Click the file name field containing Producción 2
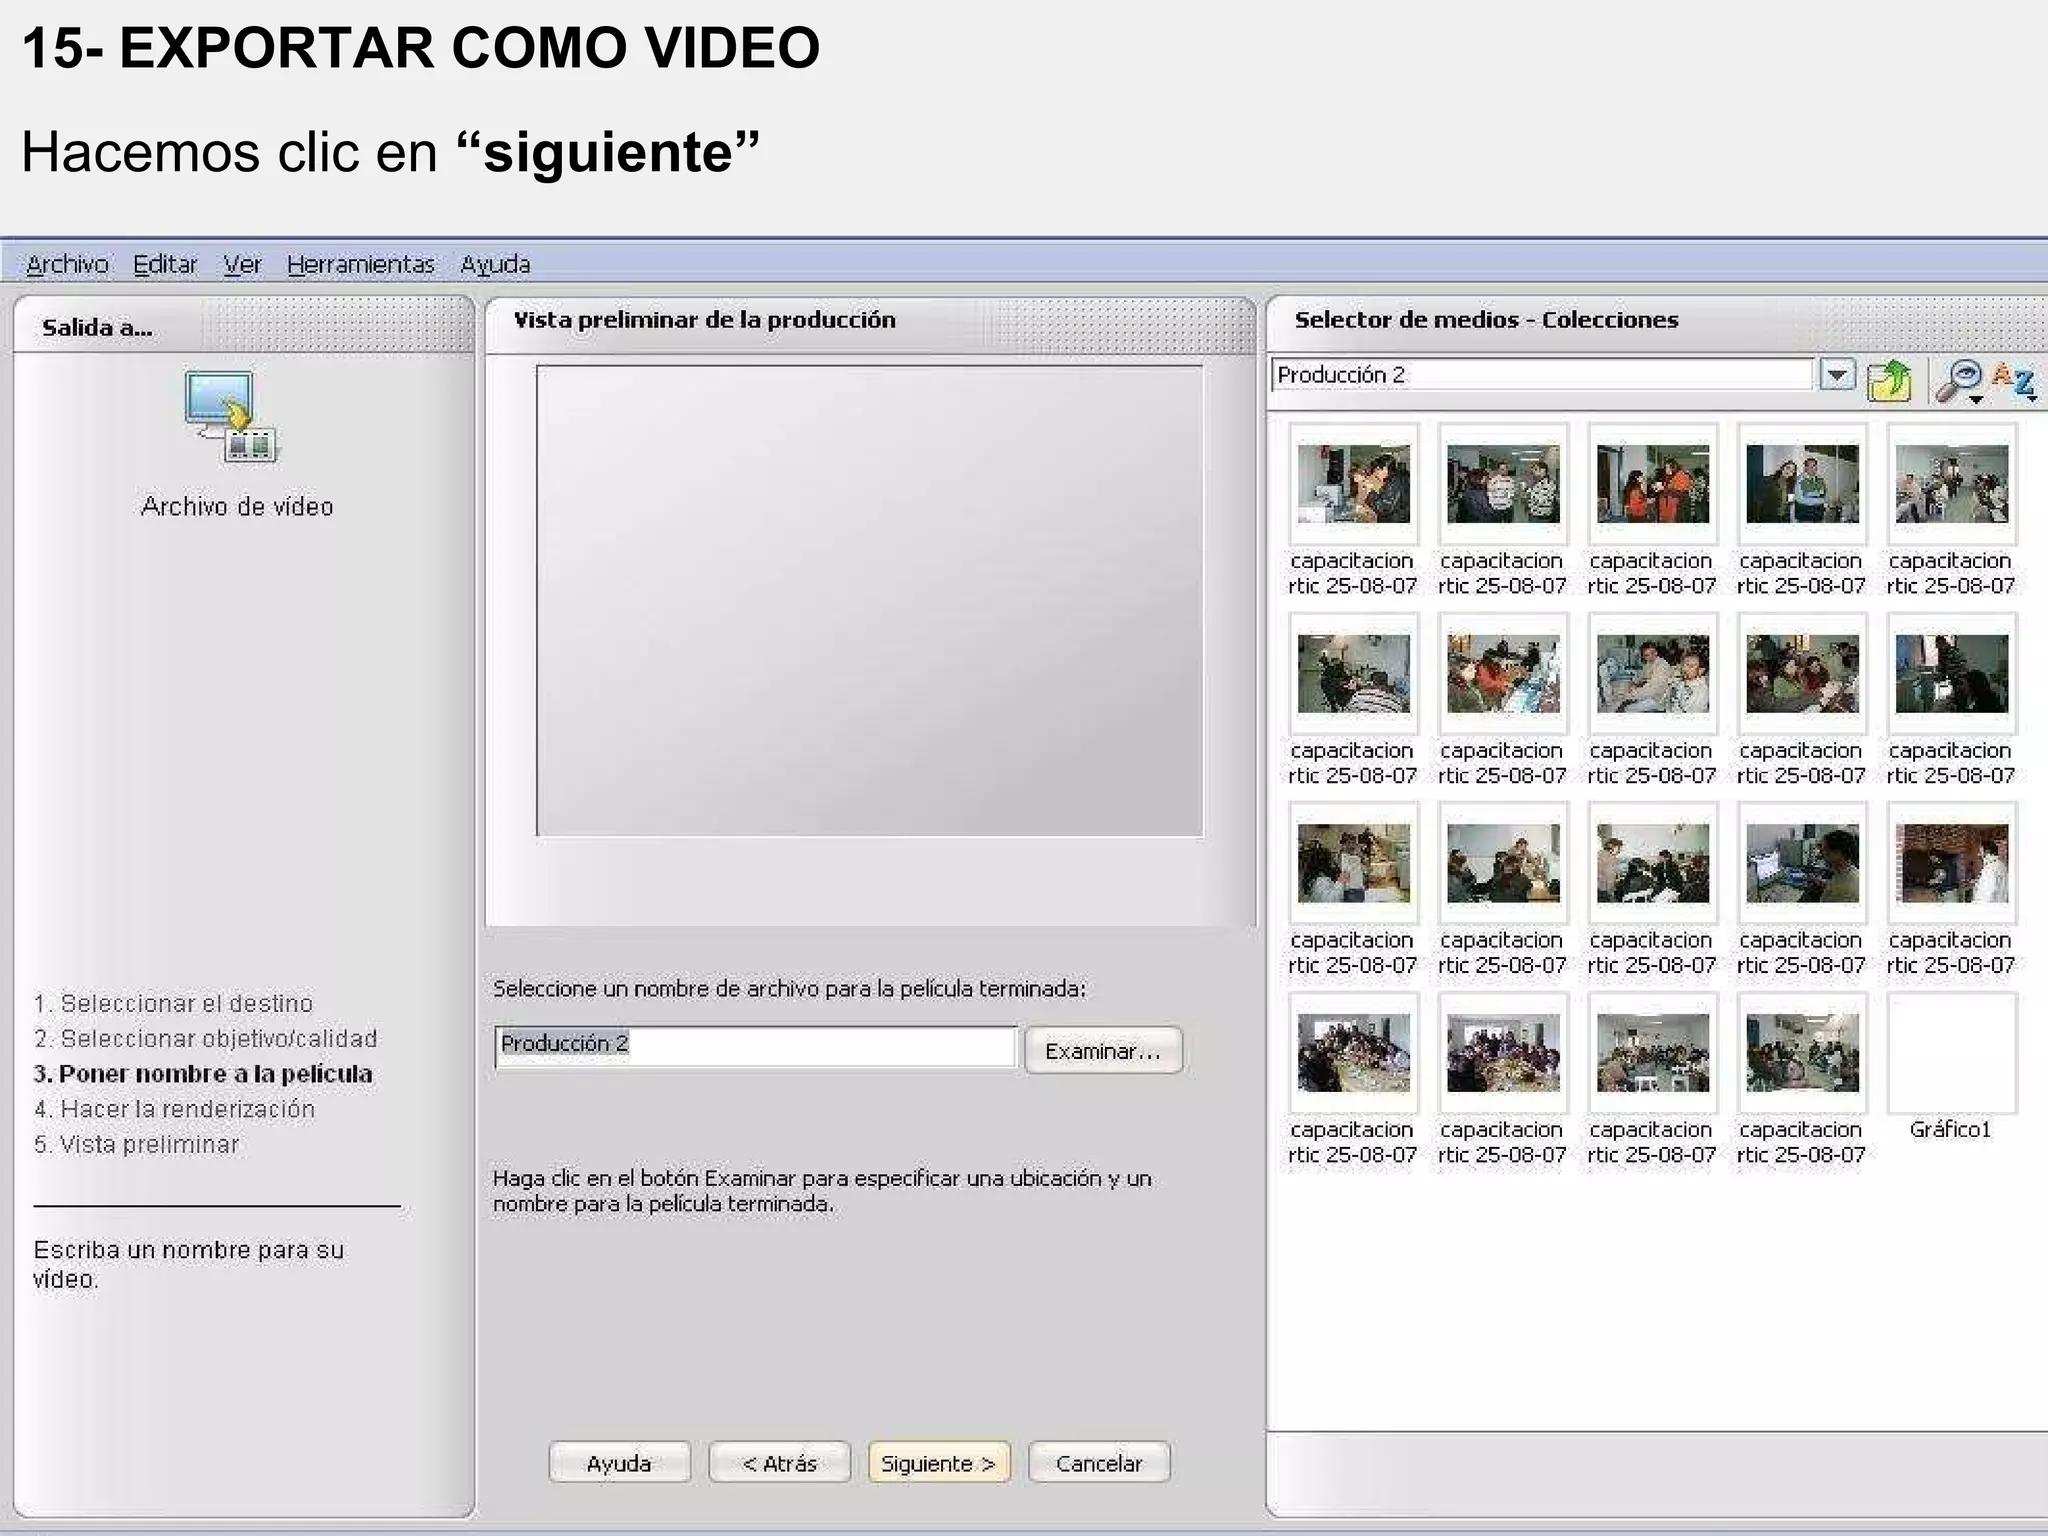This screenshot has width=2048, height=1536. point(756,1046)
